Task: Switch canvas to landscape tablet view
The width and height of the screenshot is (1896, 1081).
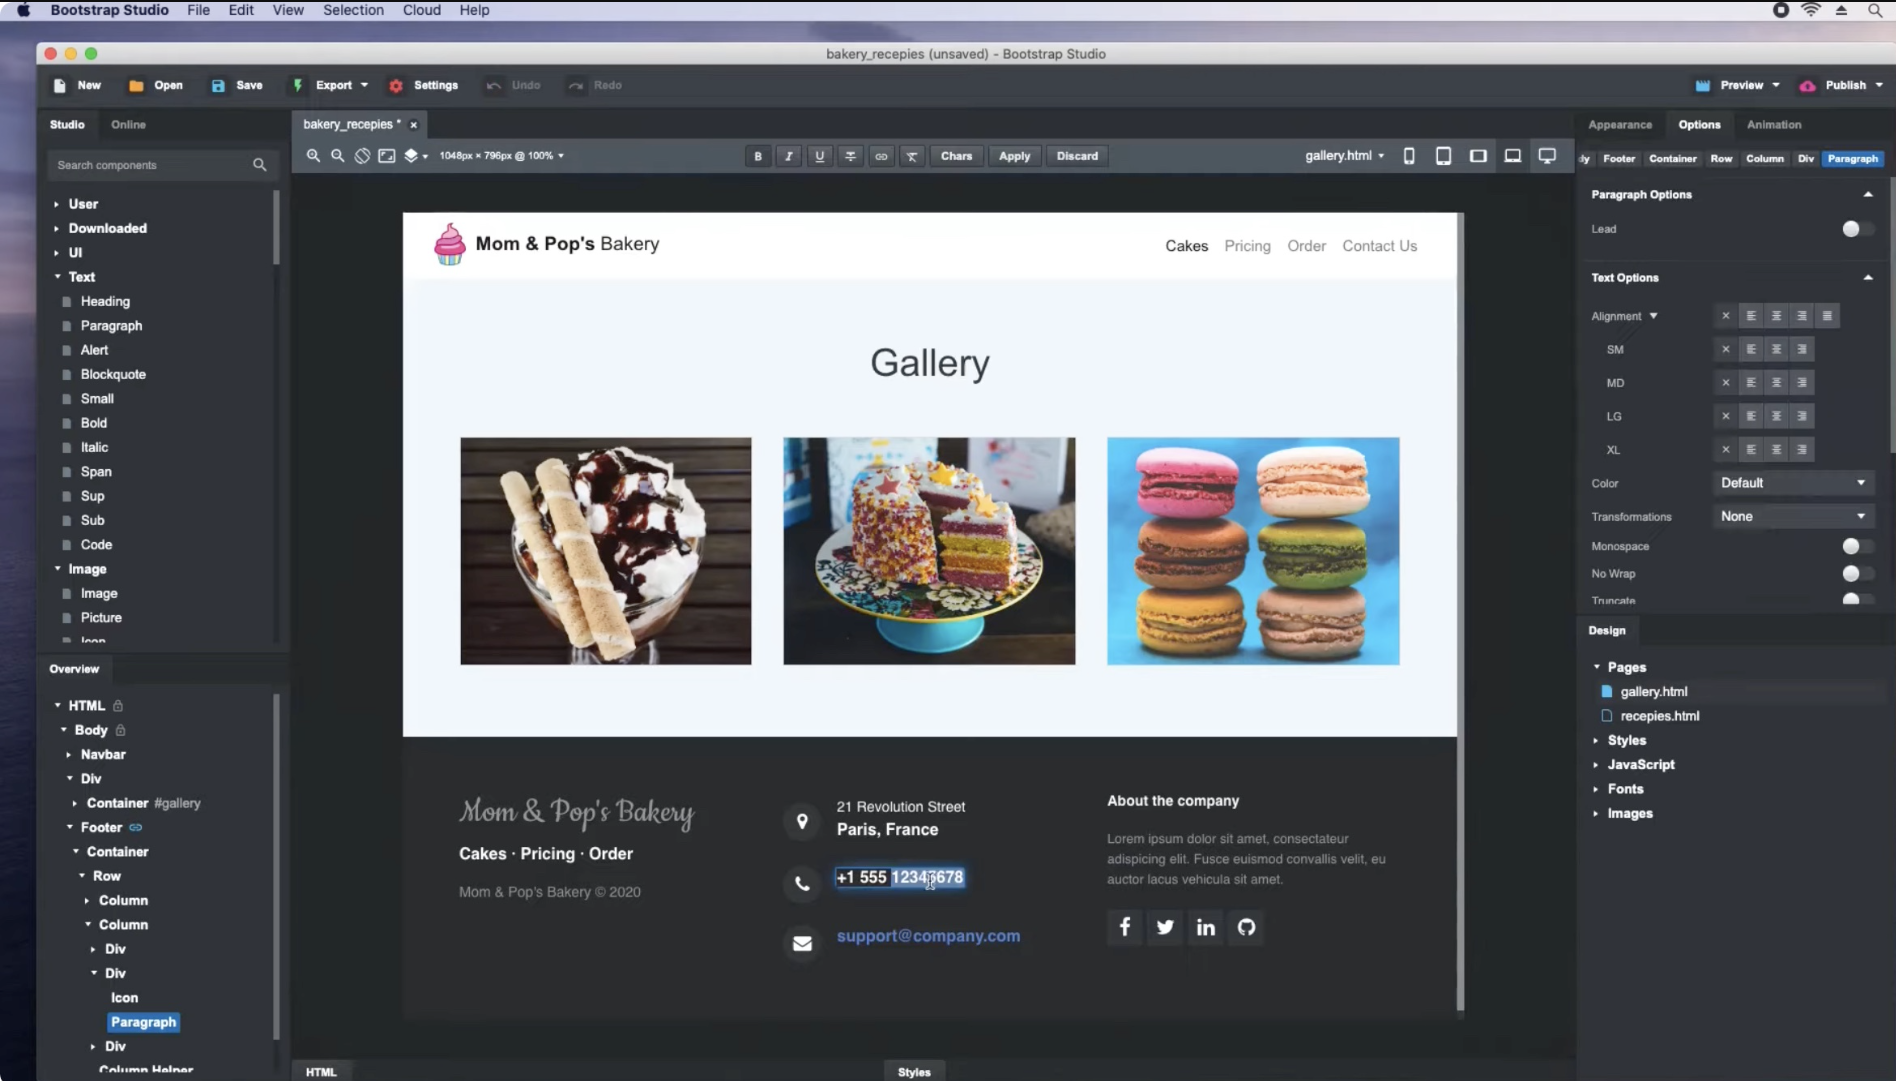Action: pyautogui.click(x=1478, y=156)
